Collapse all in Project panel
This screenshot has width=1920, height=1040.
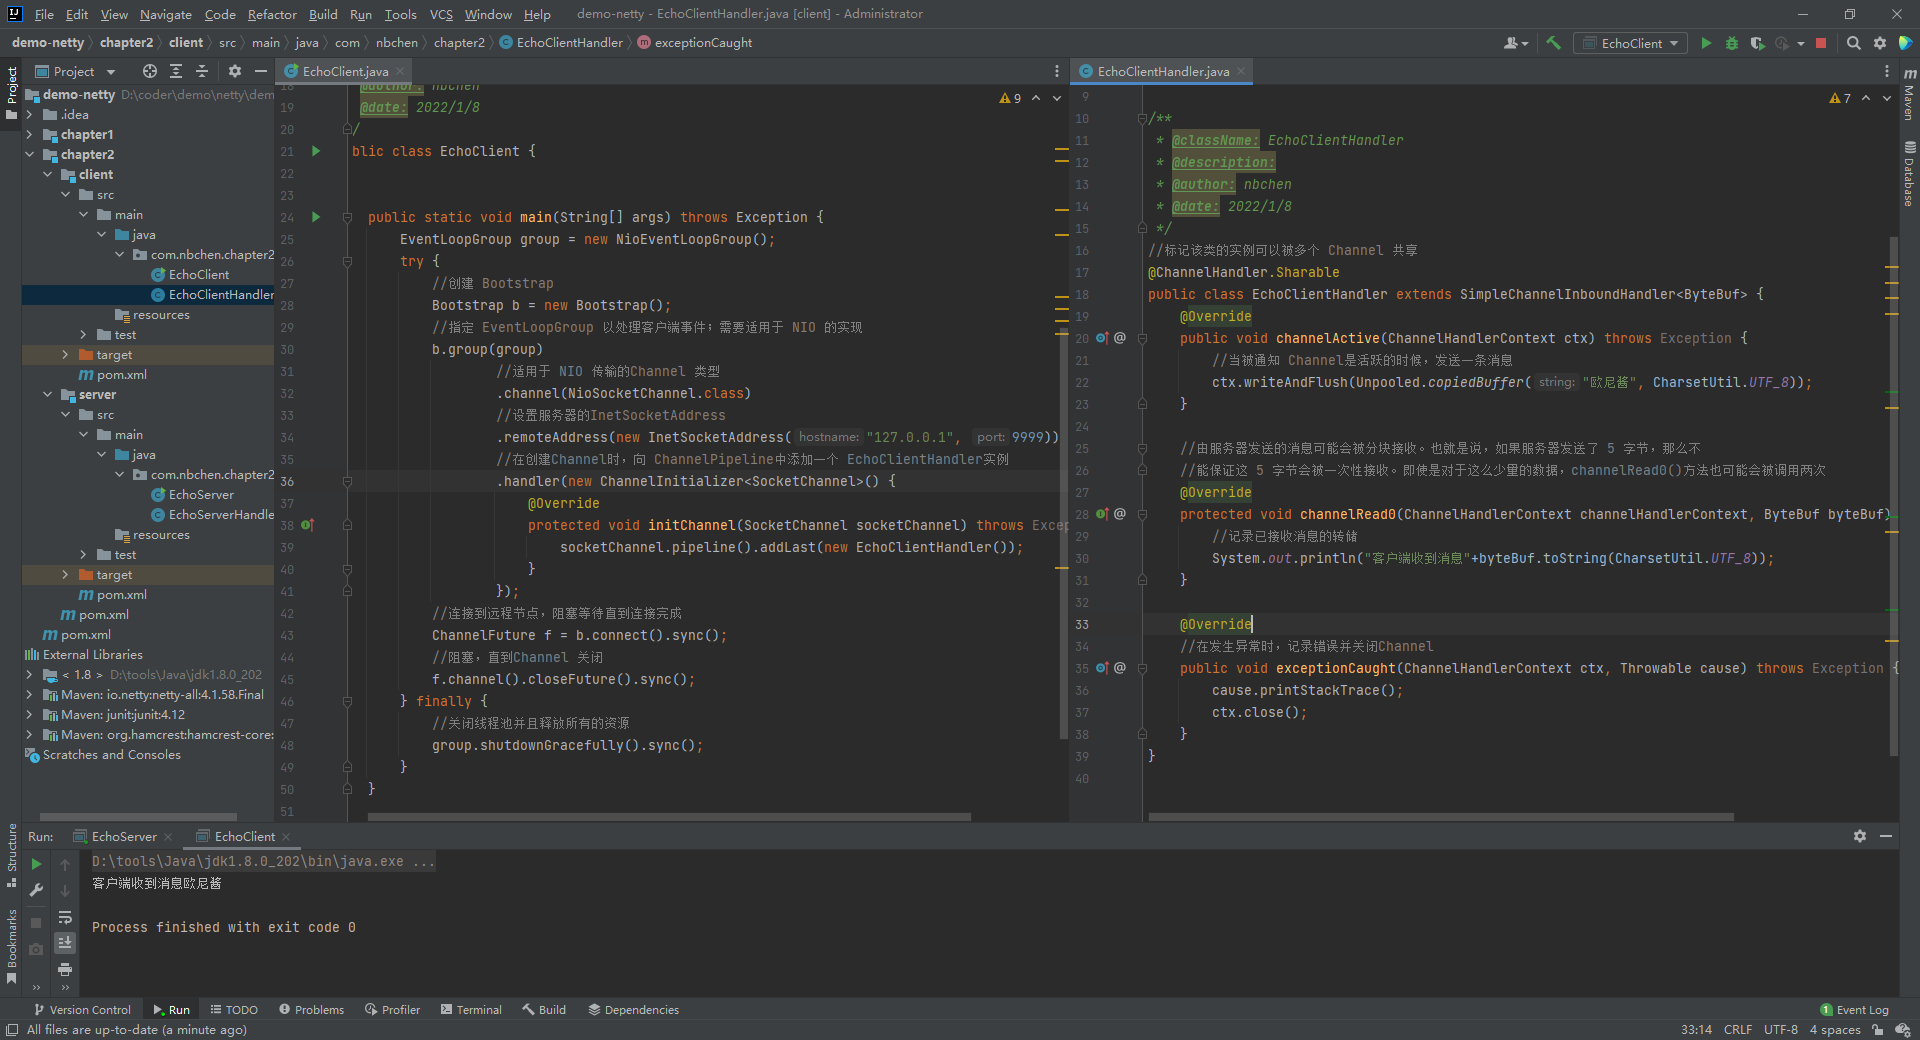tap(202, 71)
